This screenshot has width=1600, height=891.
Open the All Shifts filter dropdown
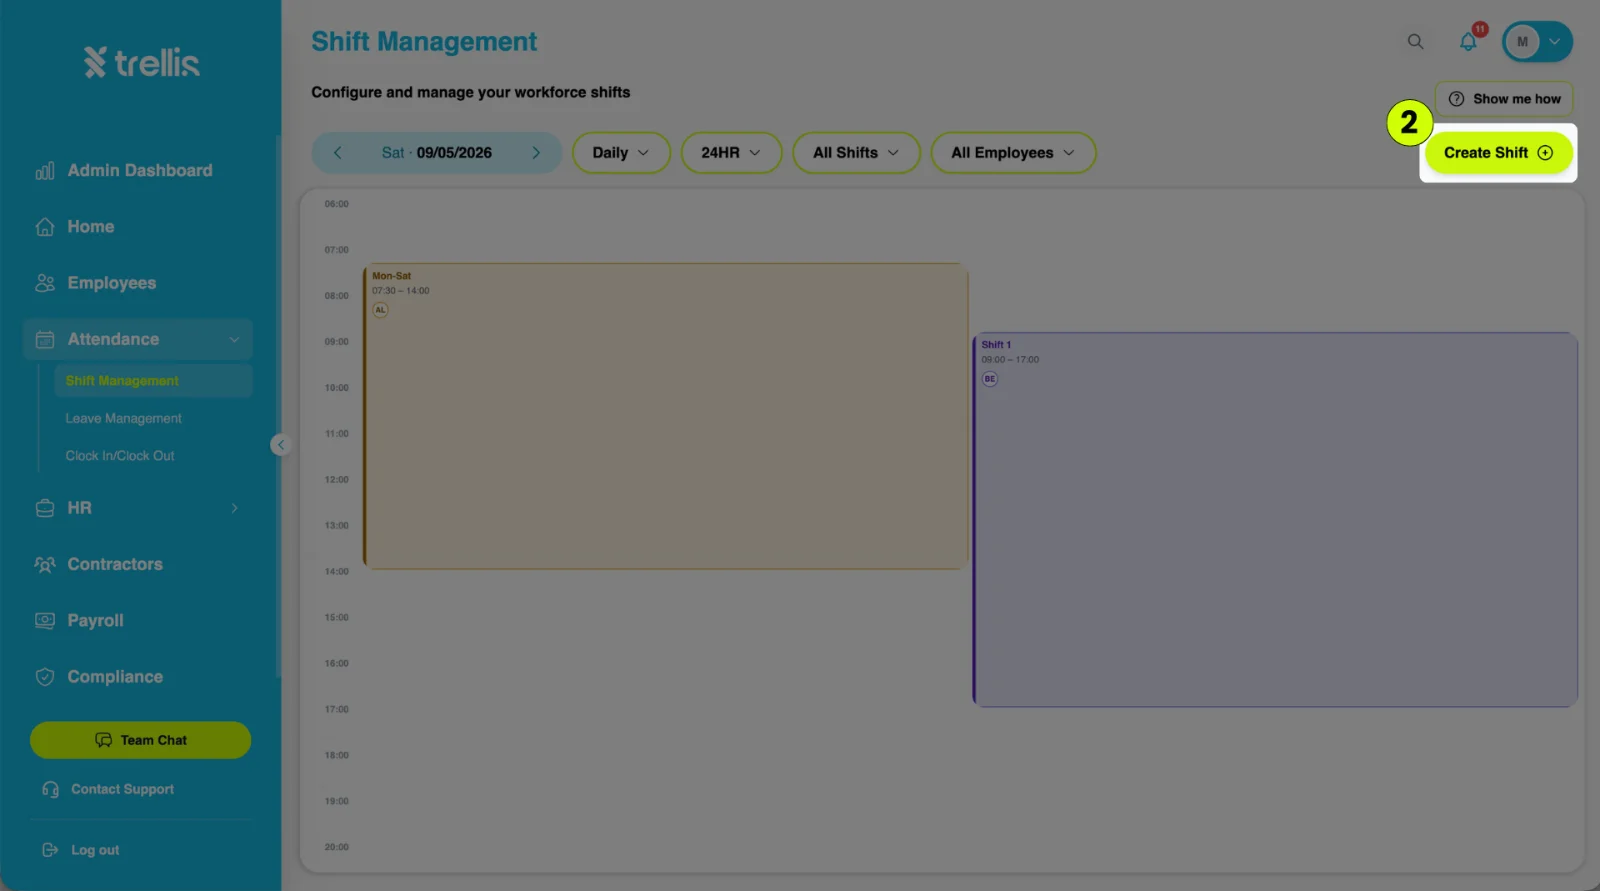[856, 153]
